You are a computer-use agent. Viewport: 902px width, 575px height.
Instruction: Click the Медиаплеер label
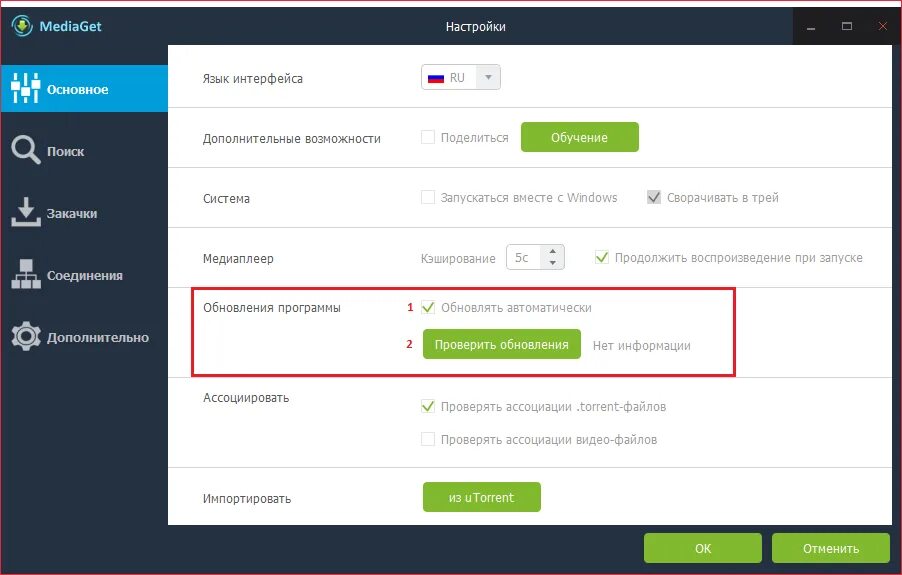238,259
